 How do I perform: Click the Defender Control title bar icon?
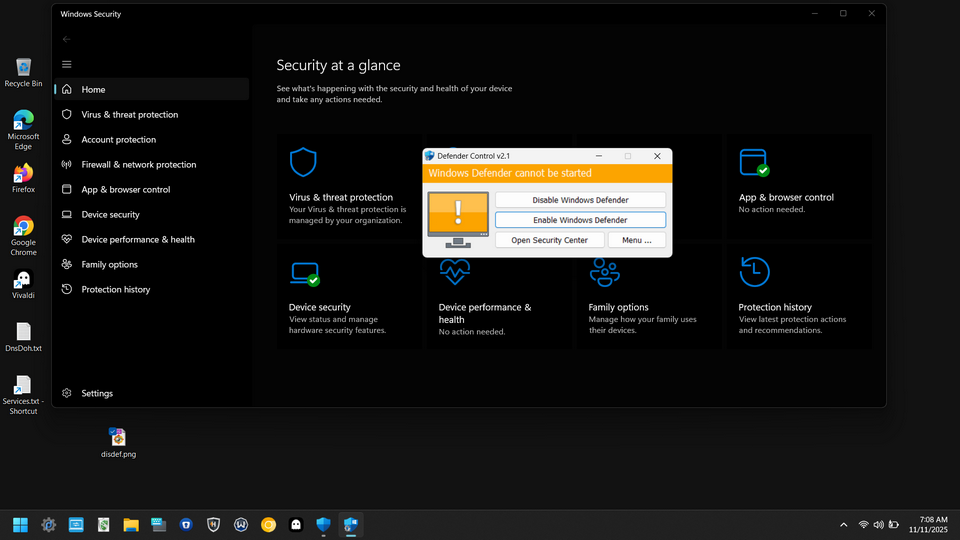[x=430, y=156]
